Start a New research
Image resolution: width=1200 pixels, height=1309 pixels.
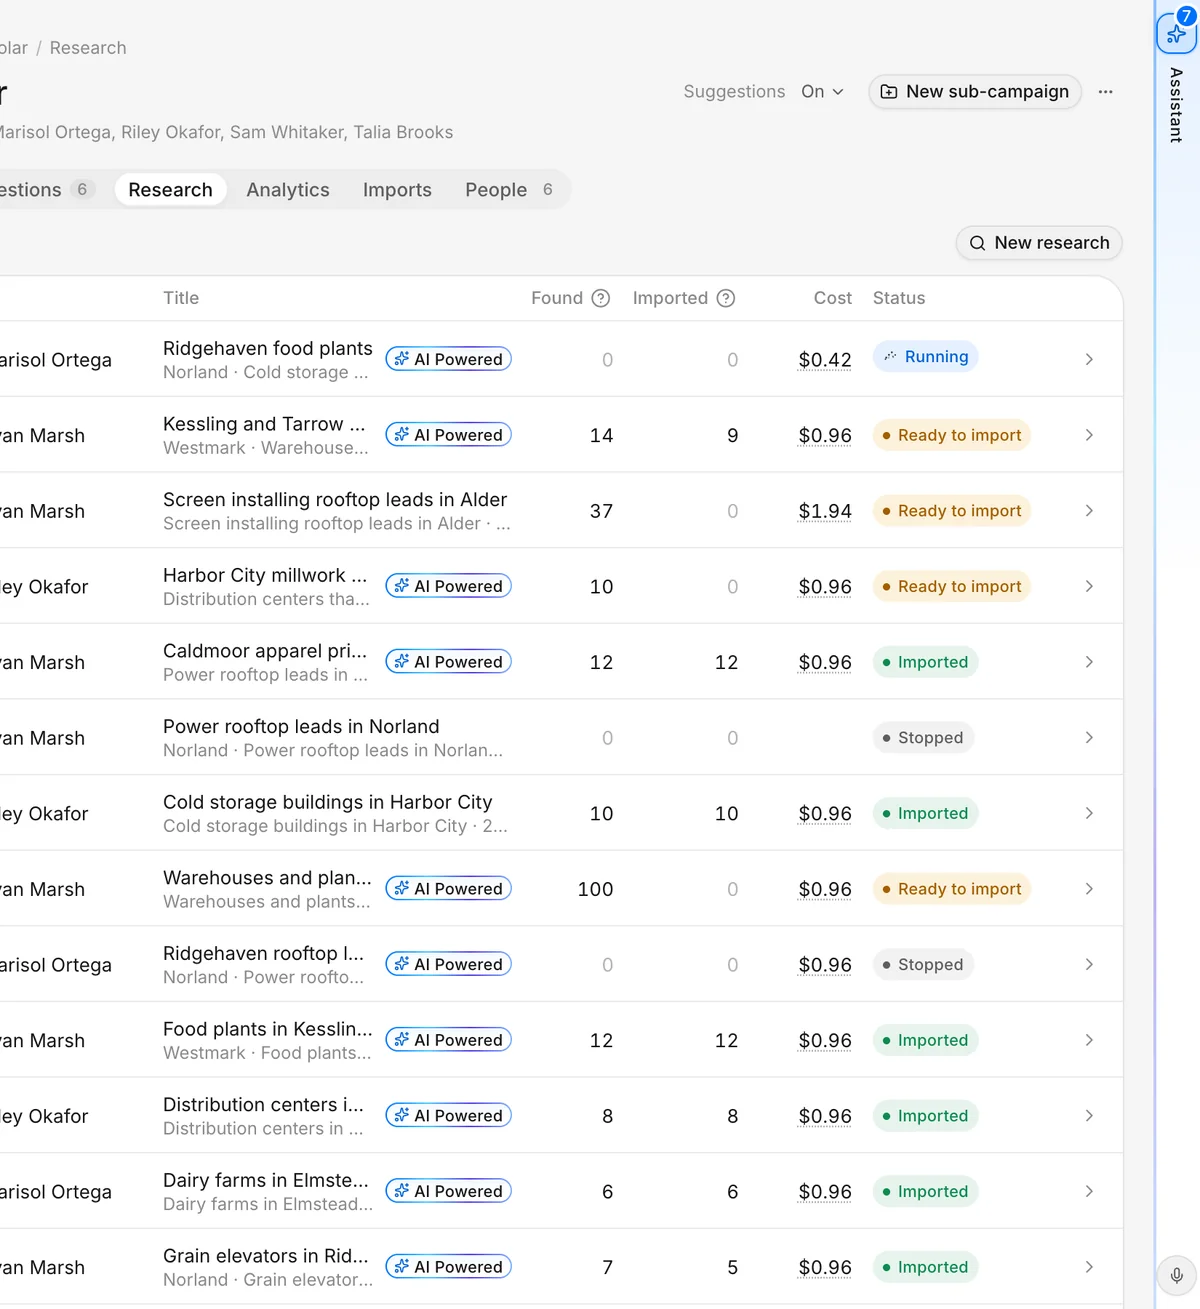[1039, 243]
